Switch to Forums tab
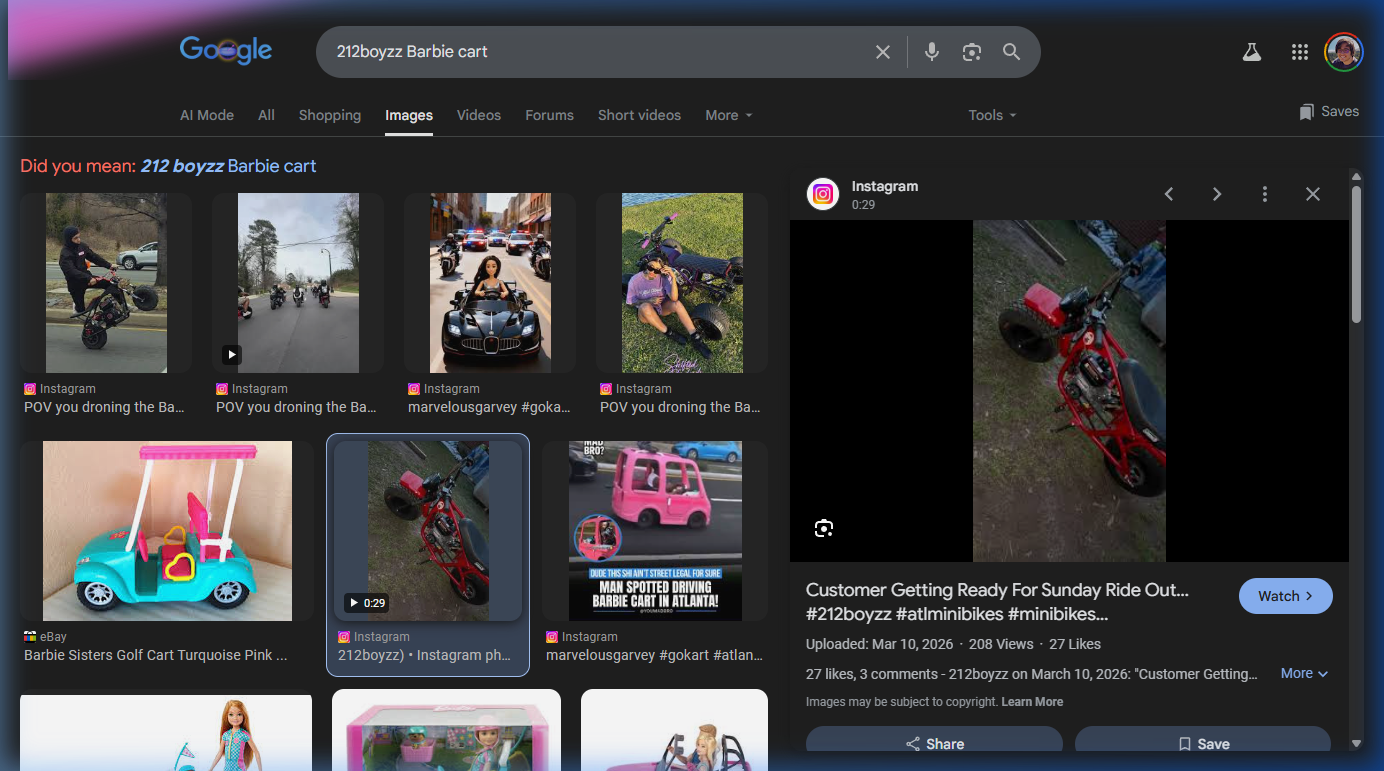 (549, 115)
